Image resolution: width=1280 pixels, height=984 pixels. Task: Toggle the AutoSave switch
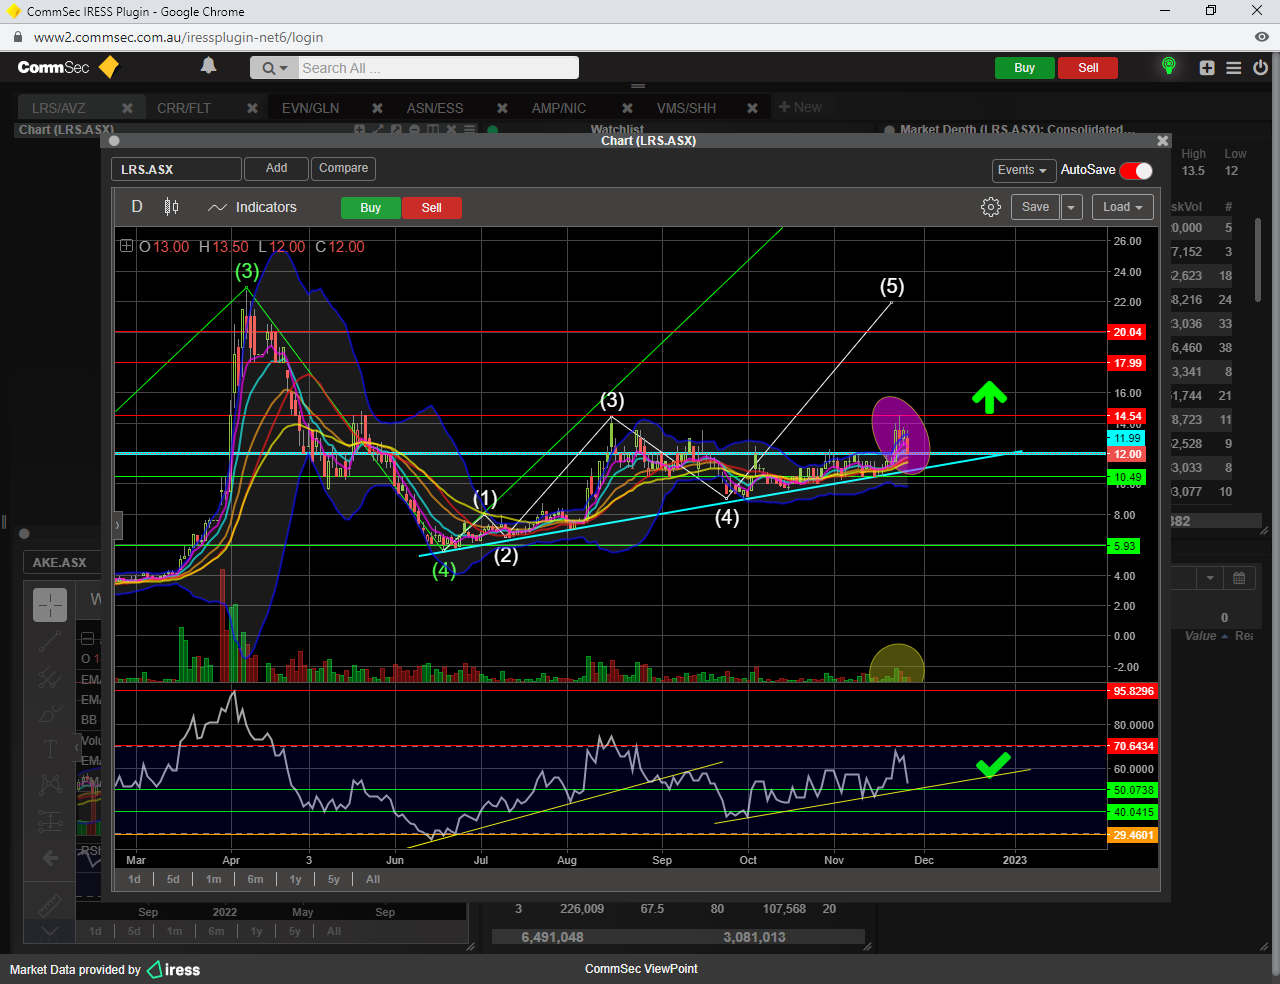[x=1136, y=170]
